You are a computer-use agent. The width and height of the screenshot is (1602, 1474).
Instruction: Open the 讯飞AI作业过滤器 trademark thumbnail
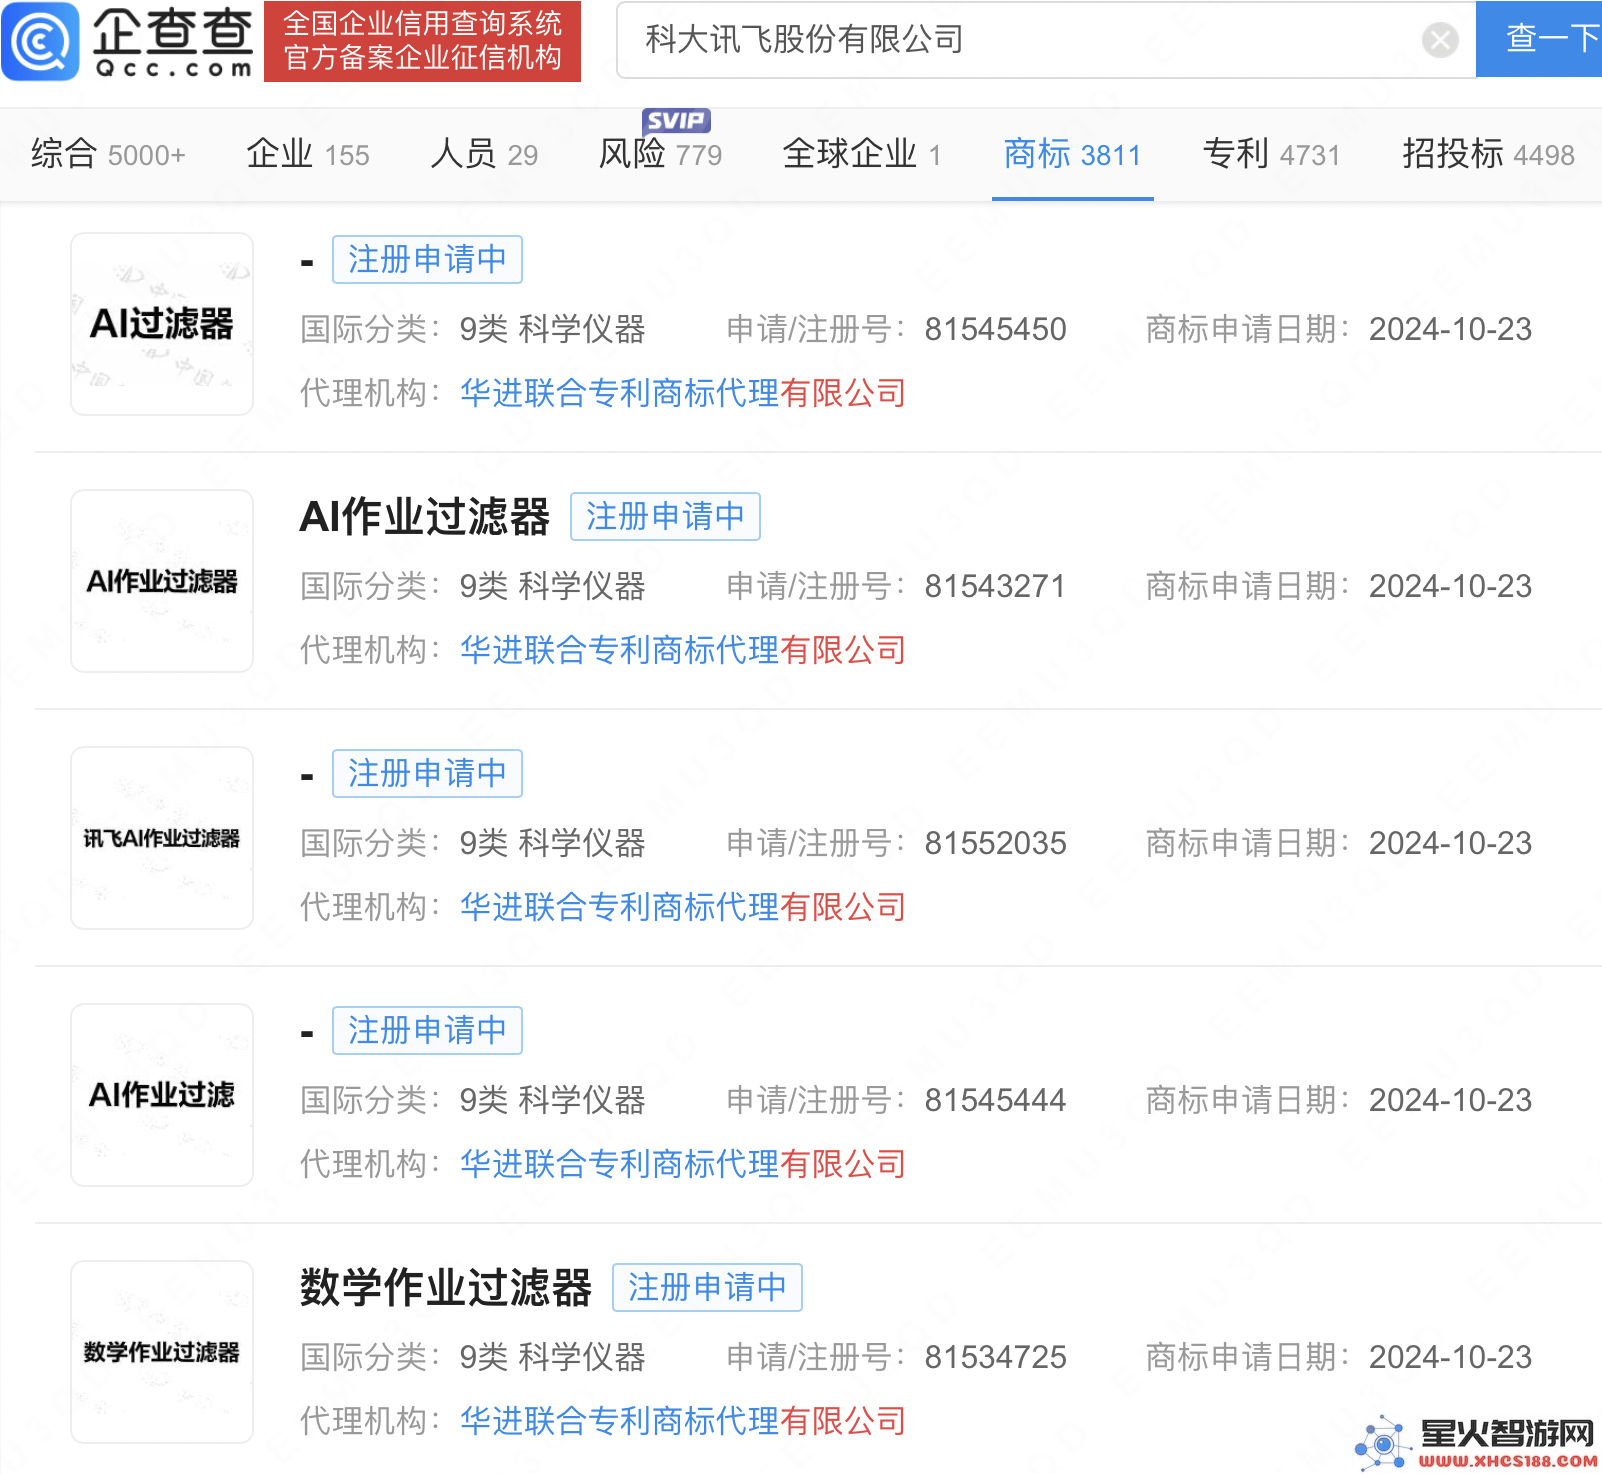[162, 838]
